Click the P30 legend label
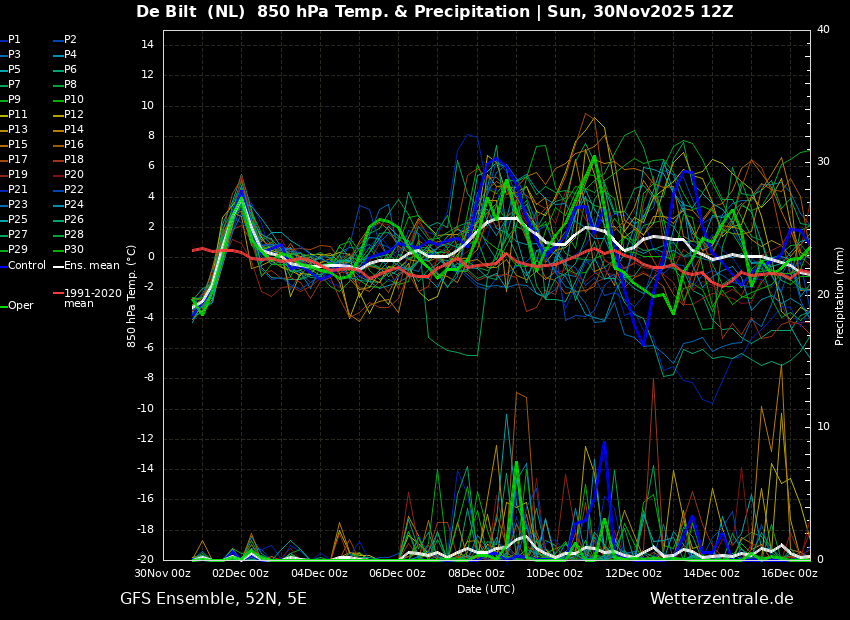This screenshot has width=850, height=620. (x=74, y=250)
